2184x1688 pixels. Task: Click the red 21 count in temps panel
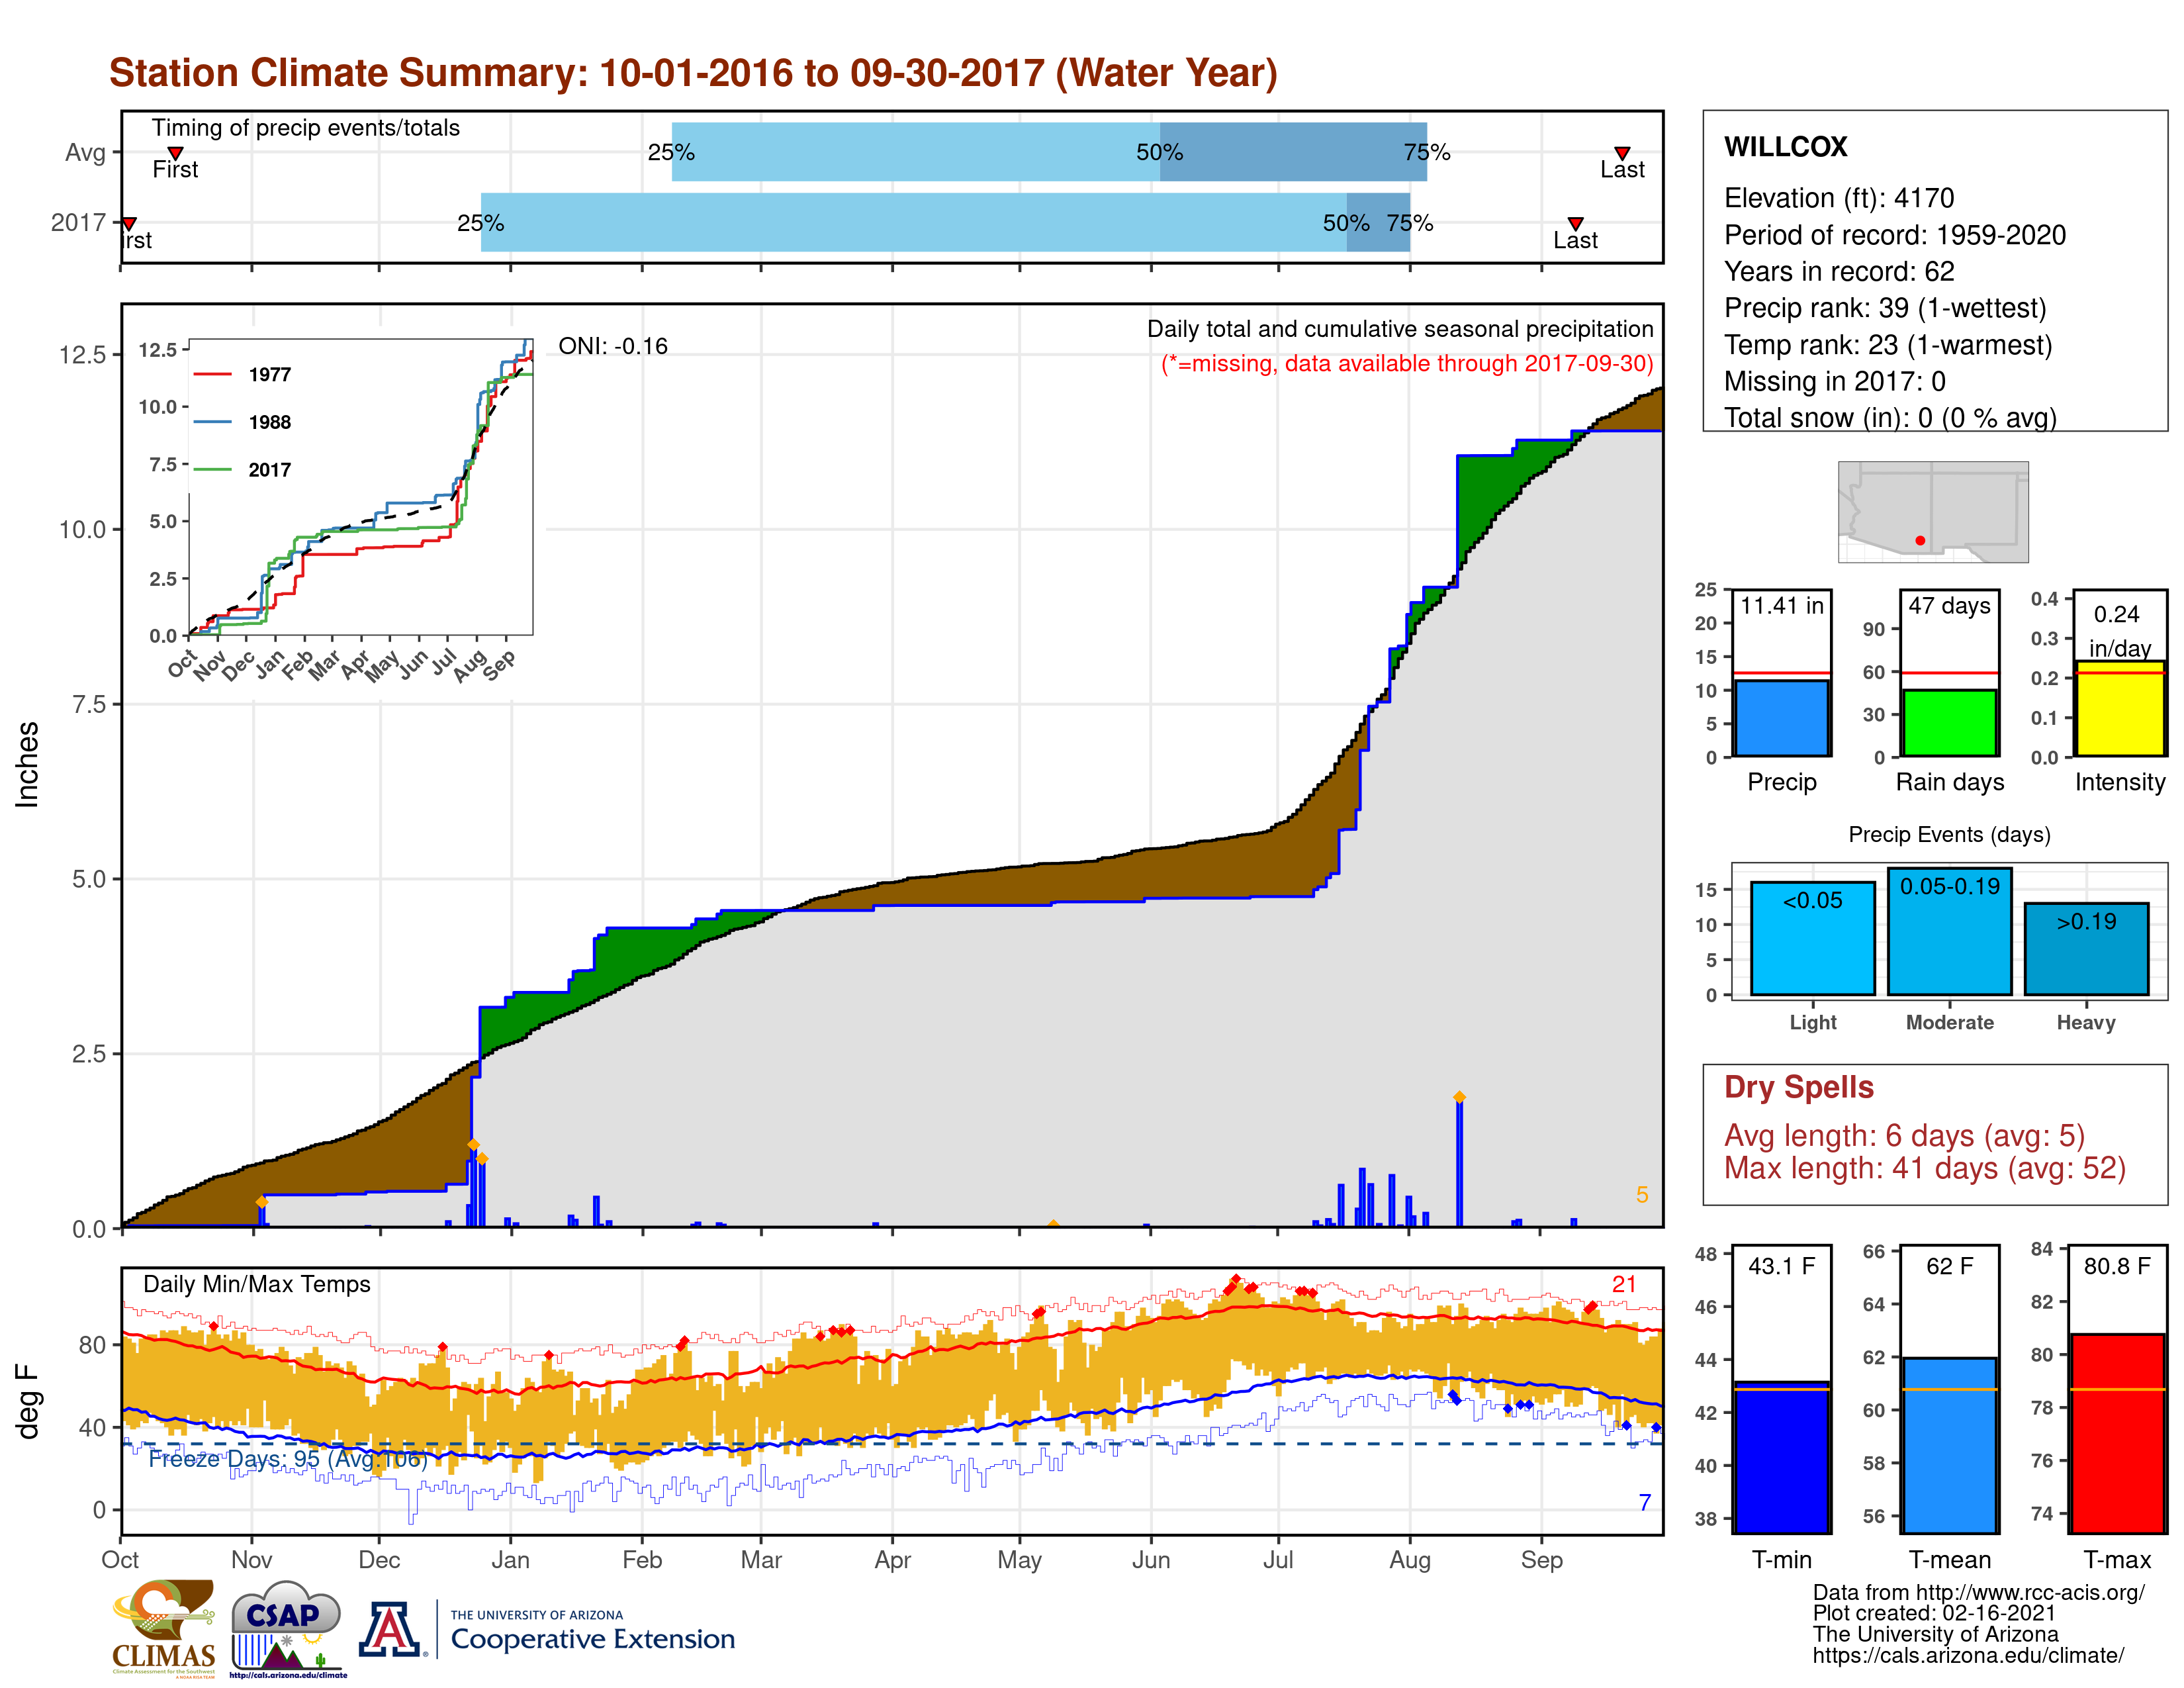(x=1624, y=1284)
